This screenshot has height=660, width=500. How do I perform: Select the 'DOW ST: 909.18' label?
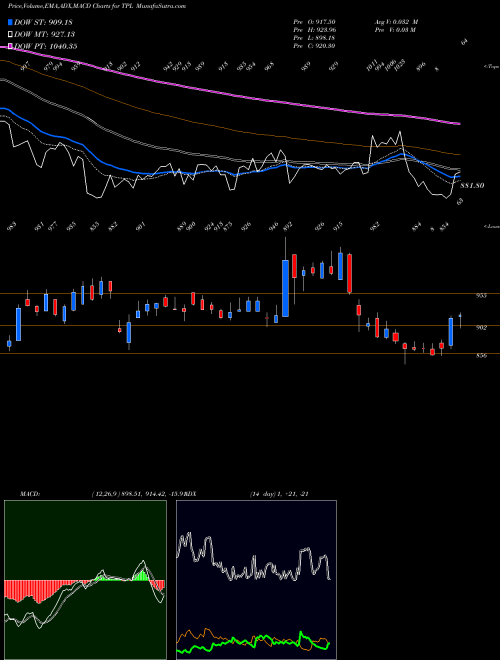tap(44, 22)
